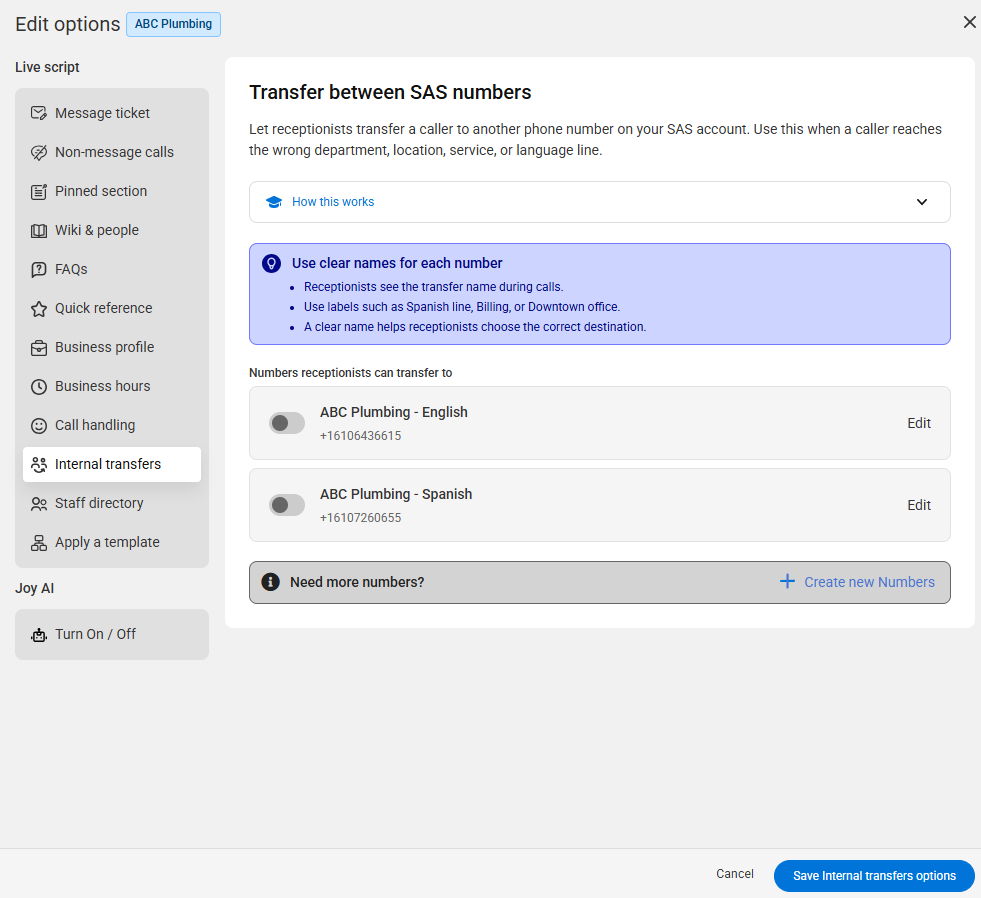Click the Numbers receptionists can transfer to label
This screenshot has height=898, width=981.
tap(350, 373)
